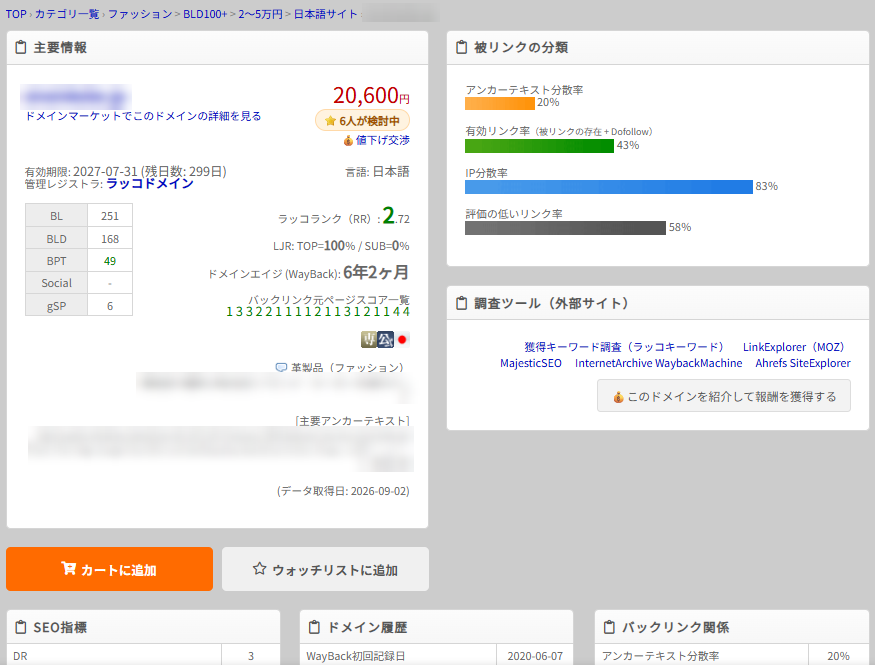The image size is (875, 665).
Task: Open InternetArchive WaybackMachine link
Action: coord(658,363)
